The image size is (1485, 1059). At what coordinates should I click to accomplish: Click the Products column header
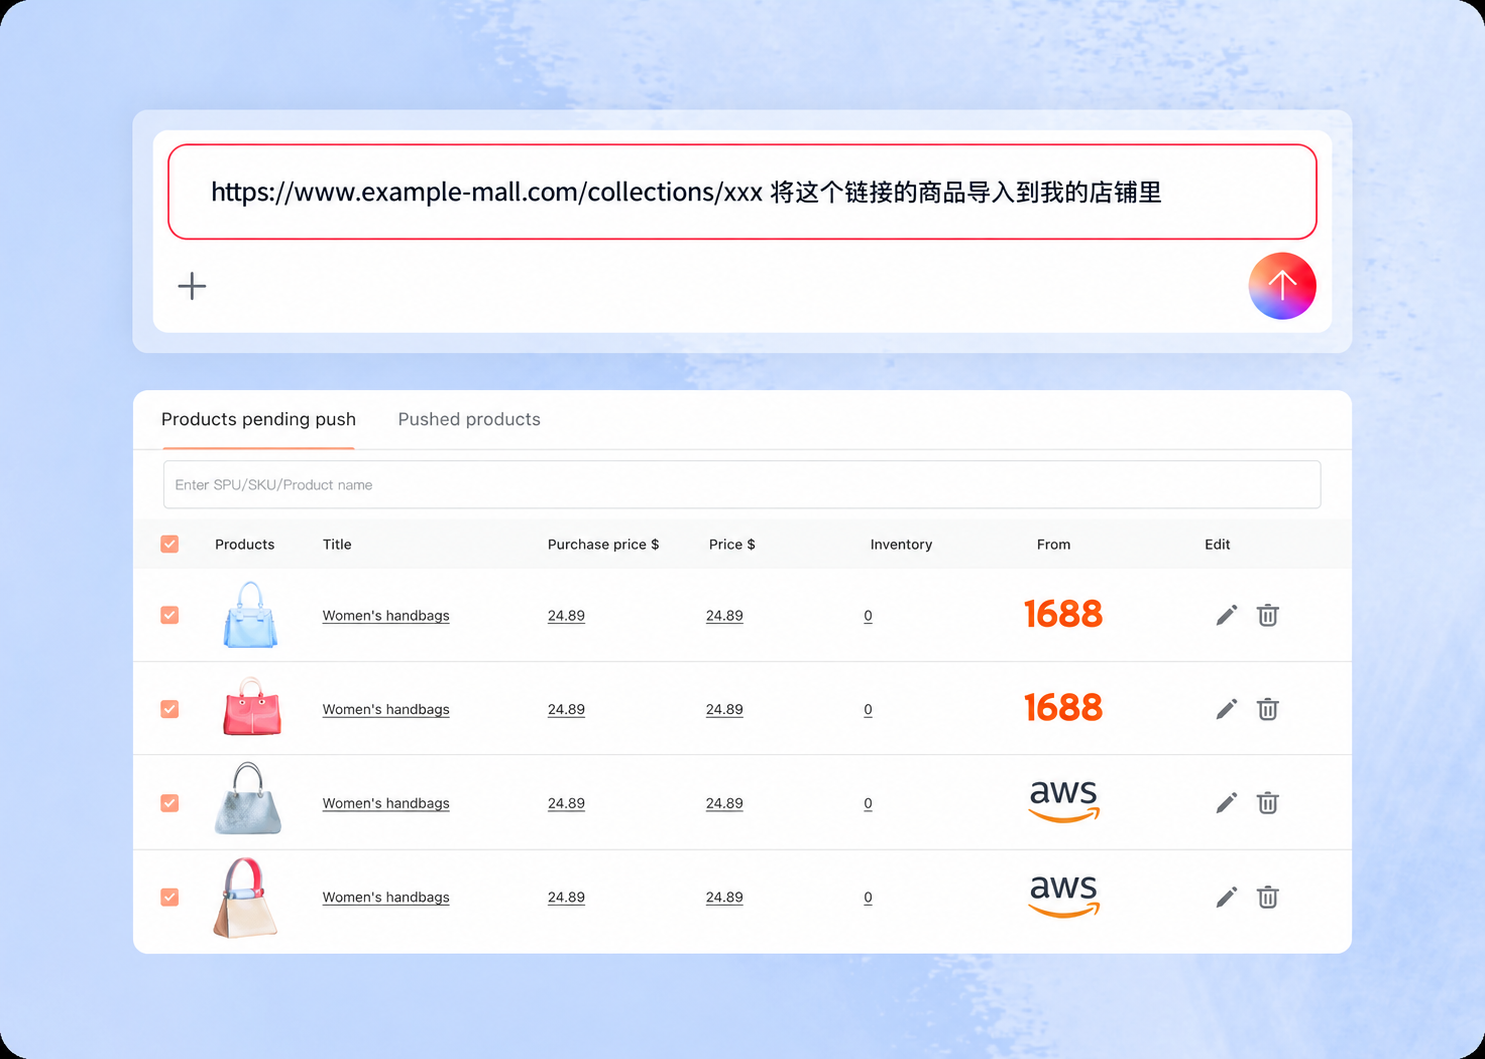tap(244, 544)
